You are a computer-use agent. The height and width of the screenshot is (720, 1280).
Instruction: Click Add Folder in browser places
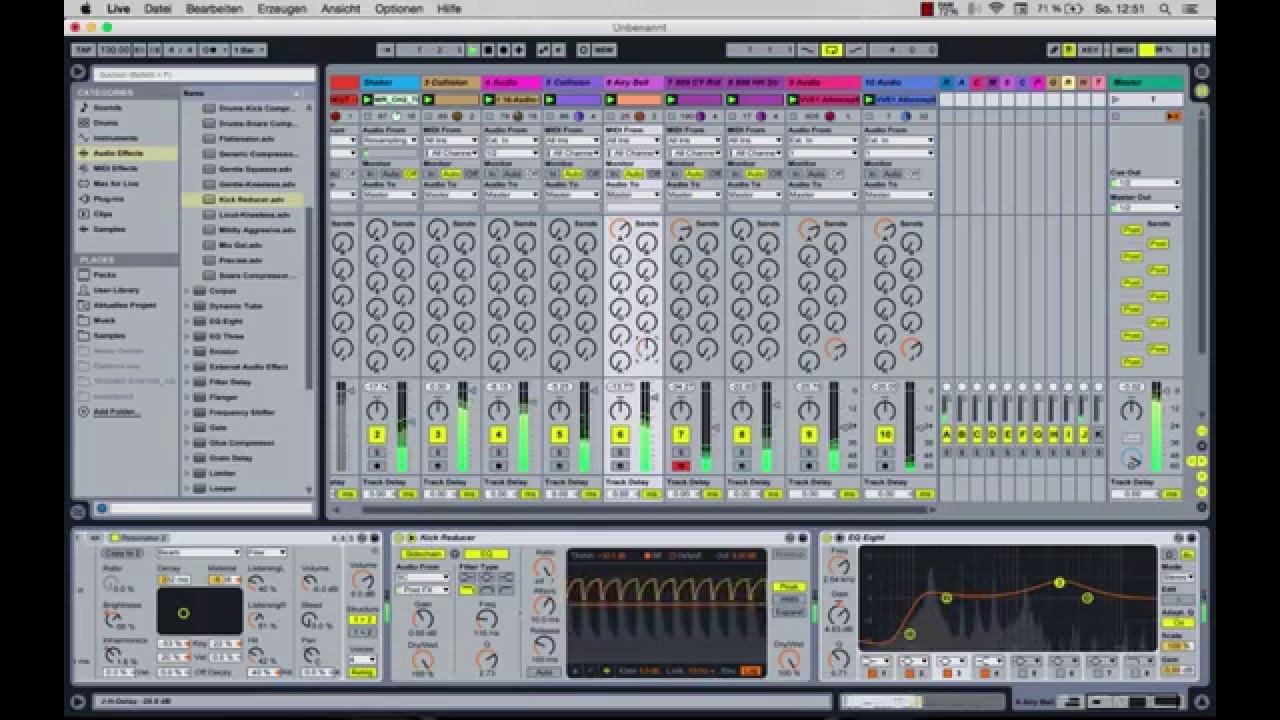[116, 412]
